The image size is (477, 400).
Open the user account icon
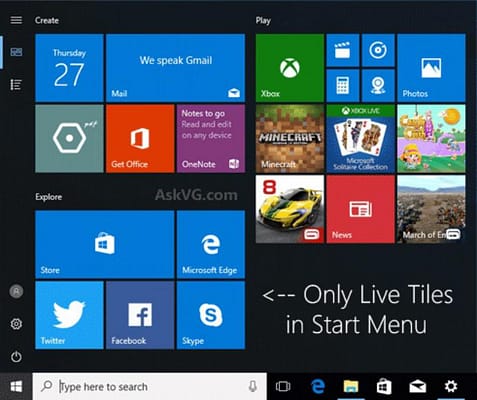[16, 291]
